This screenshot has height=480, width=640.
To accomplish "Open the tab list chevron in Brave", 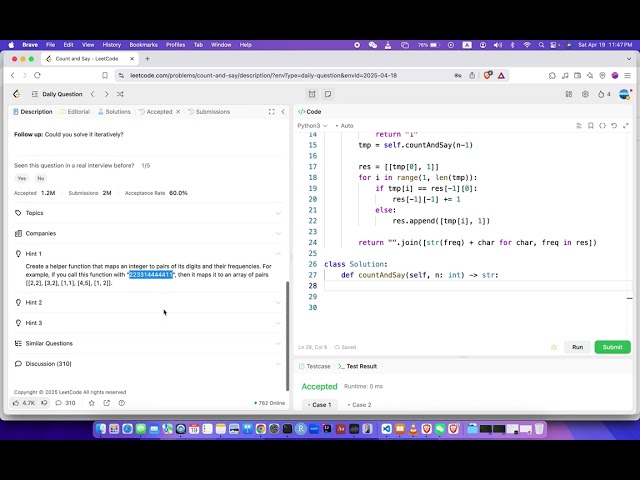I will click(629, 59).
